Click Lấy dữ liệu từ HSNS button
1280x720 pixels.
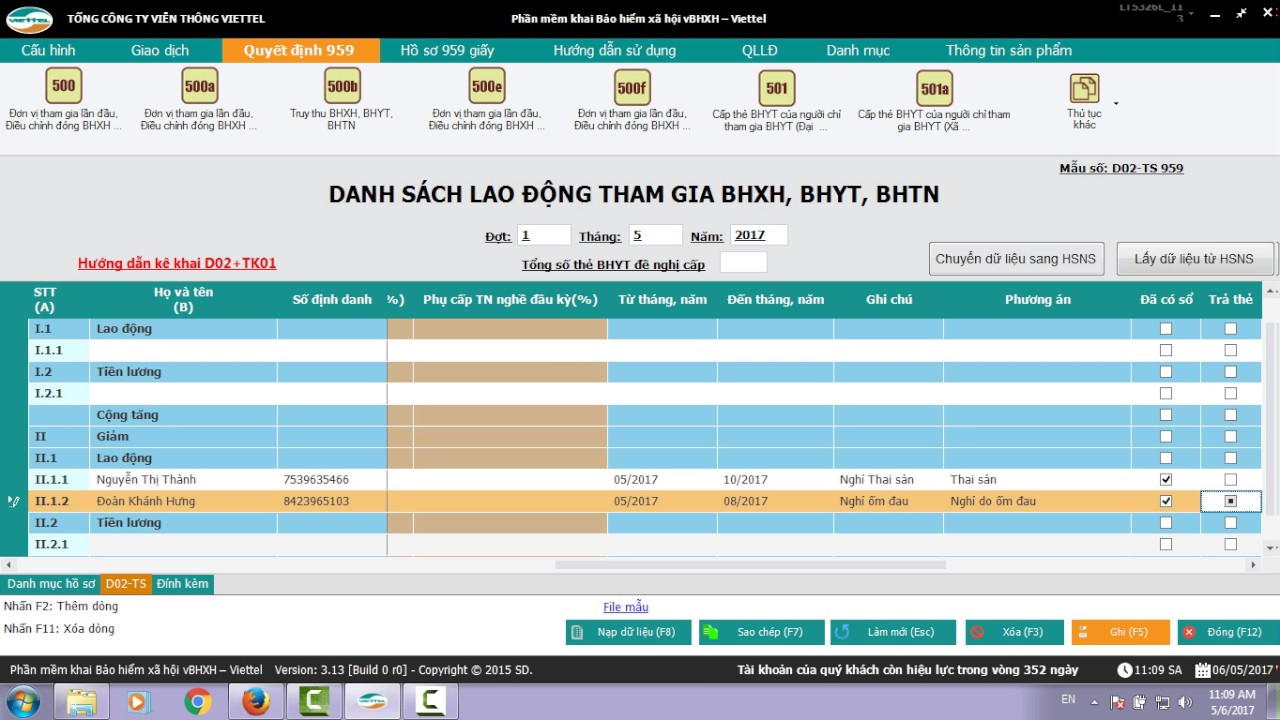[x=1194, y=259]
